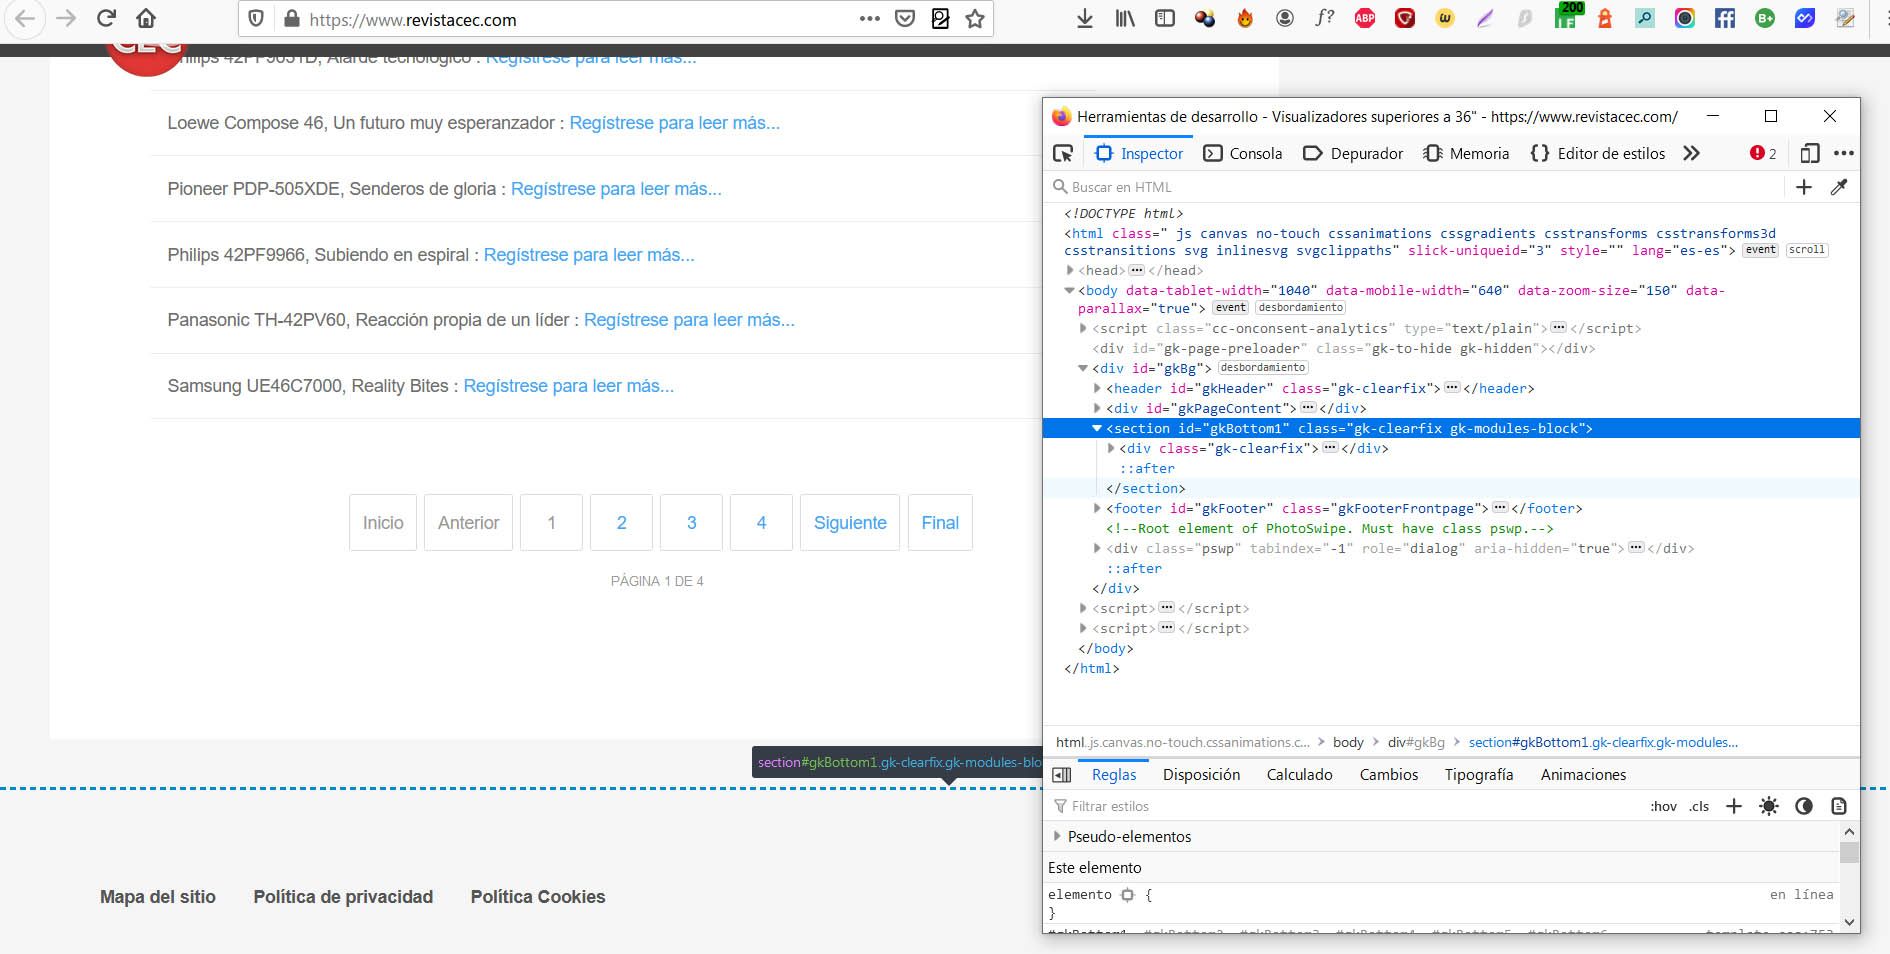
Task: Select the Calculado sidebar tab
Action: click(x=1299, y=775)
